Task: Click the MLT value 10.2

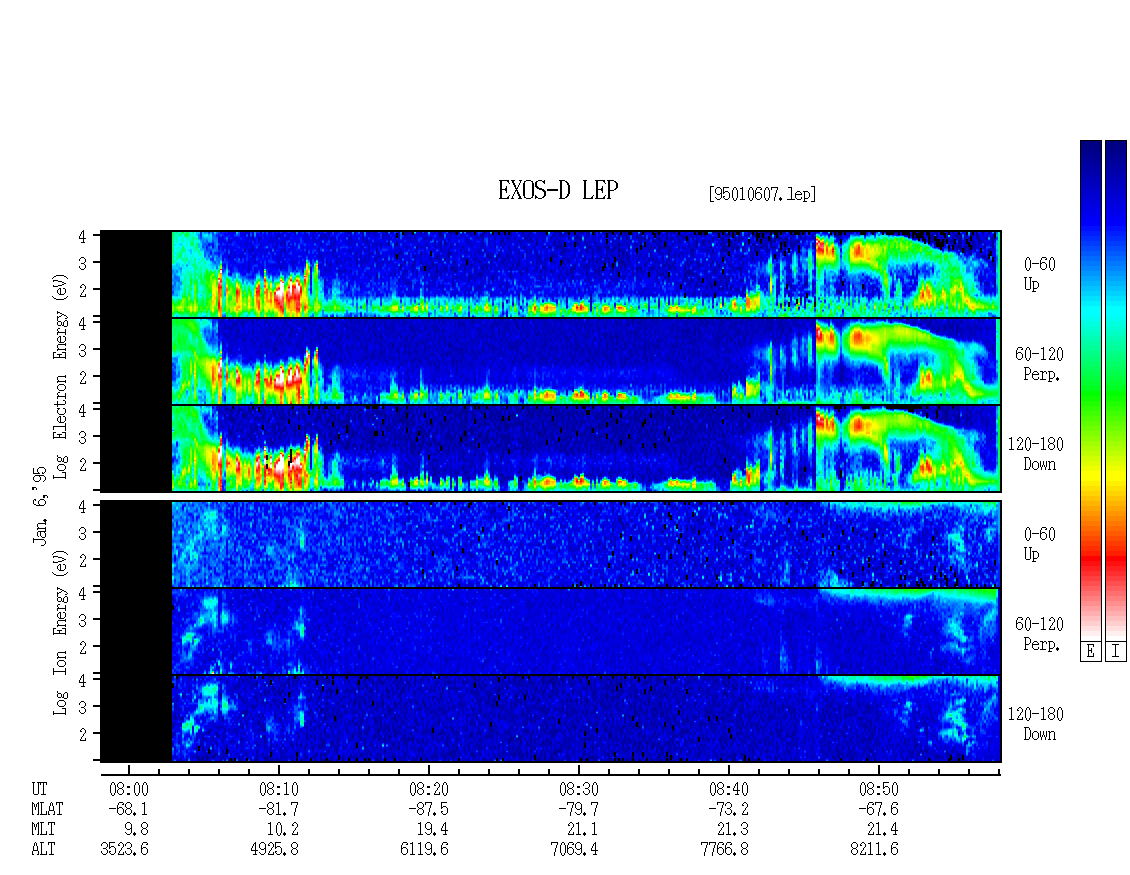Action: pyautogui.click(x=282, y=830)
